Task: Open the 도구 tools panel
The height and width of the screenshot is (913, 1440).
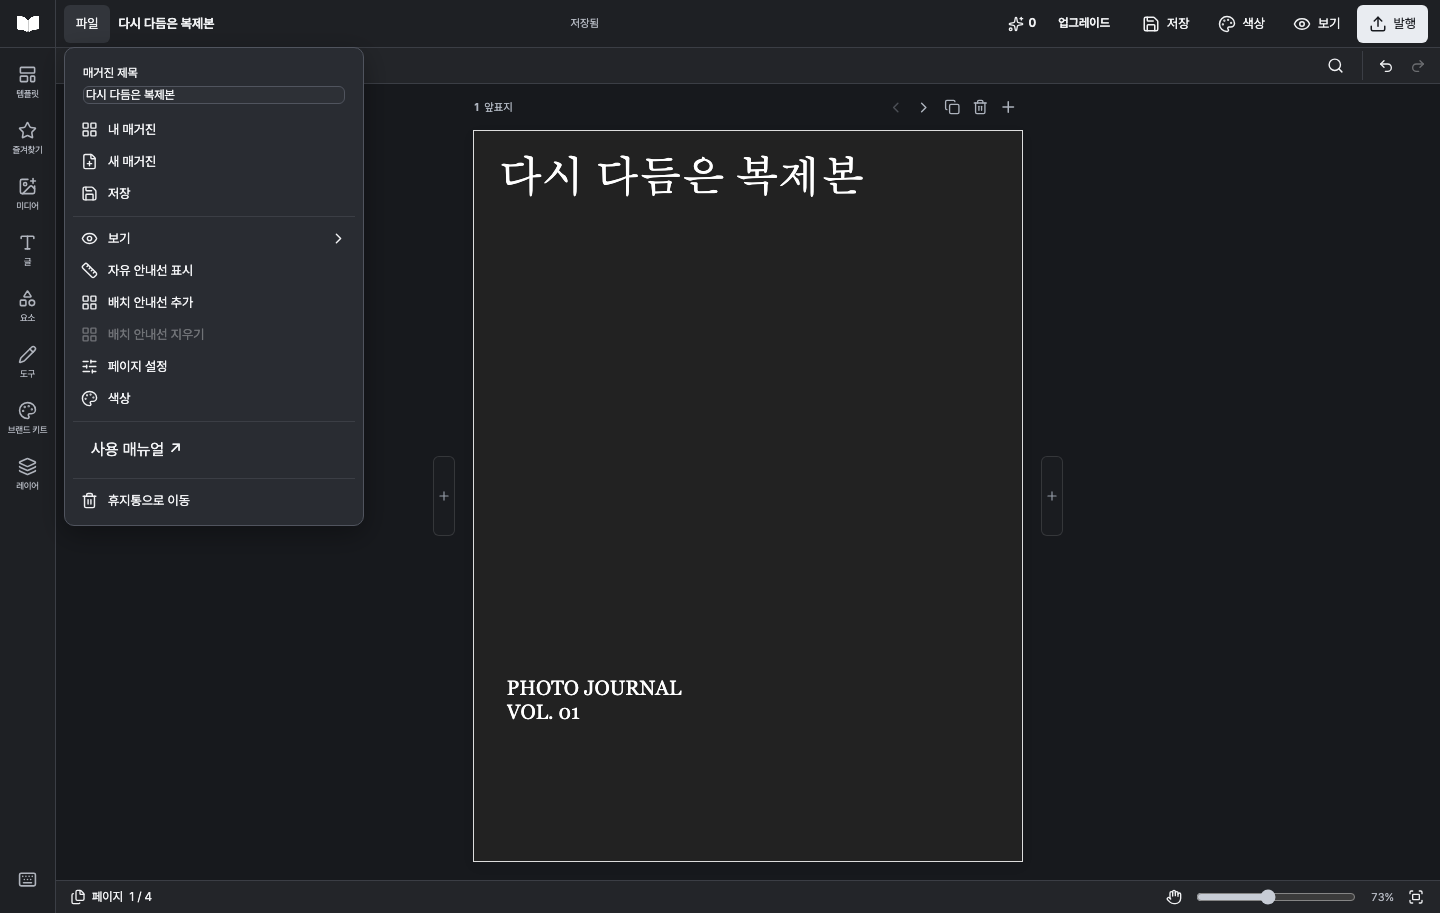Action: coord(27,361)
